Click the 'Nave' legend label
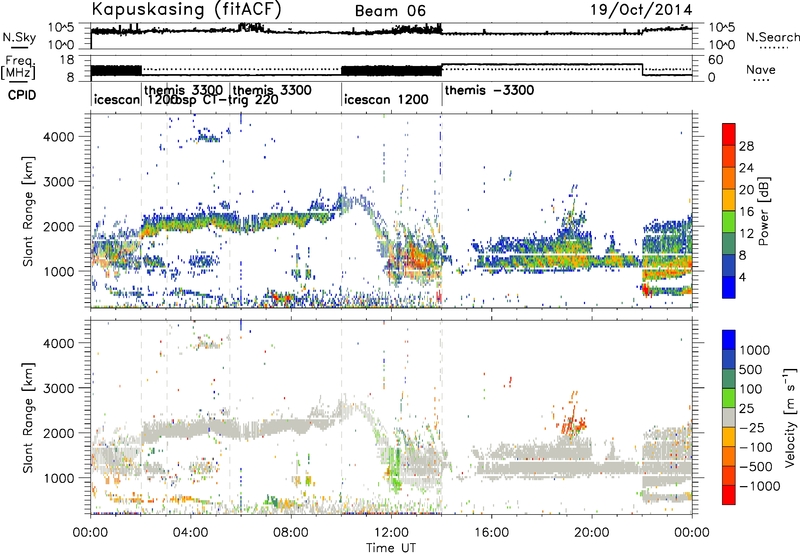800x554 pixels. click(761, 69)
